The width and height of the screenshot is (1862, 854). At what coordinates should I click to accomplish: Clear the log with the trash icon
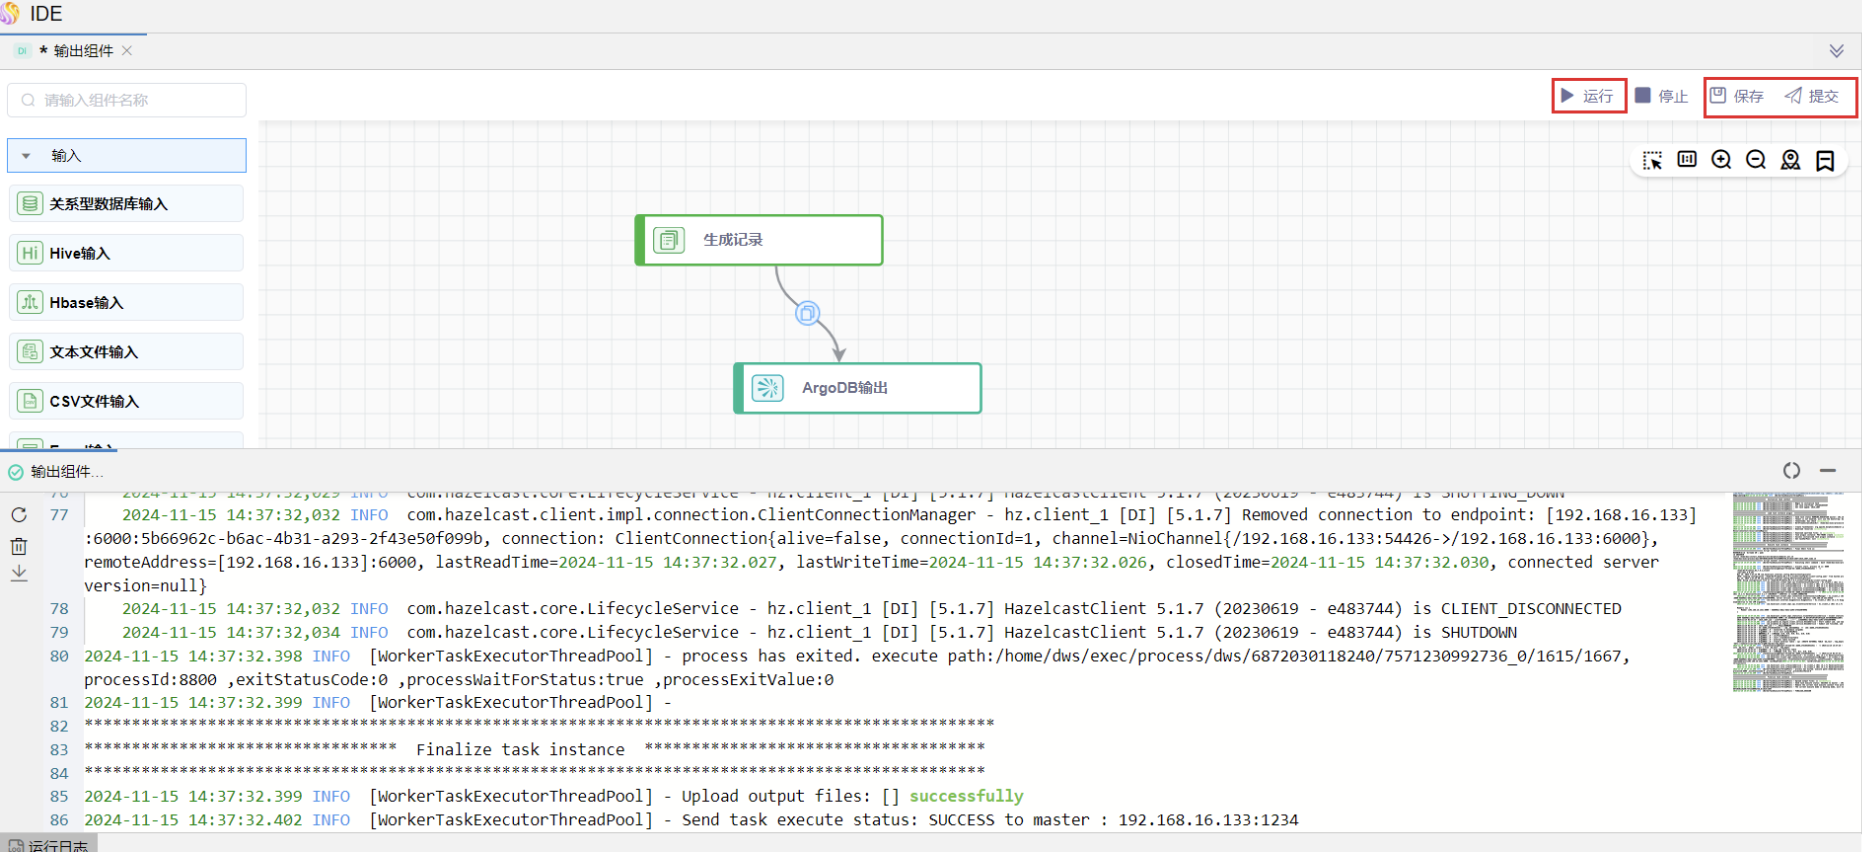(x=19, y=546)
